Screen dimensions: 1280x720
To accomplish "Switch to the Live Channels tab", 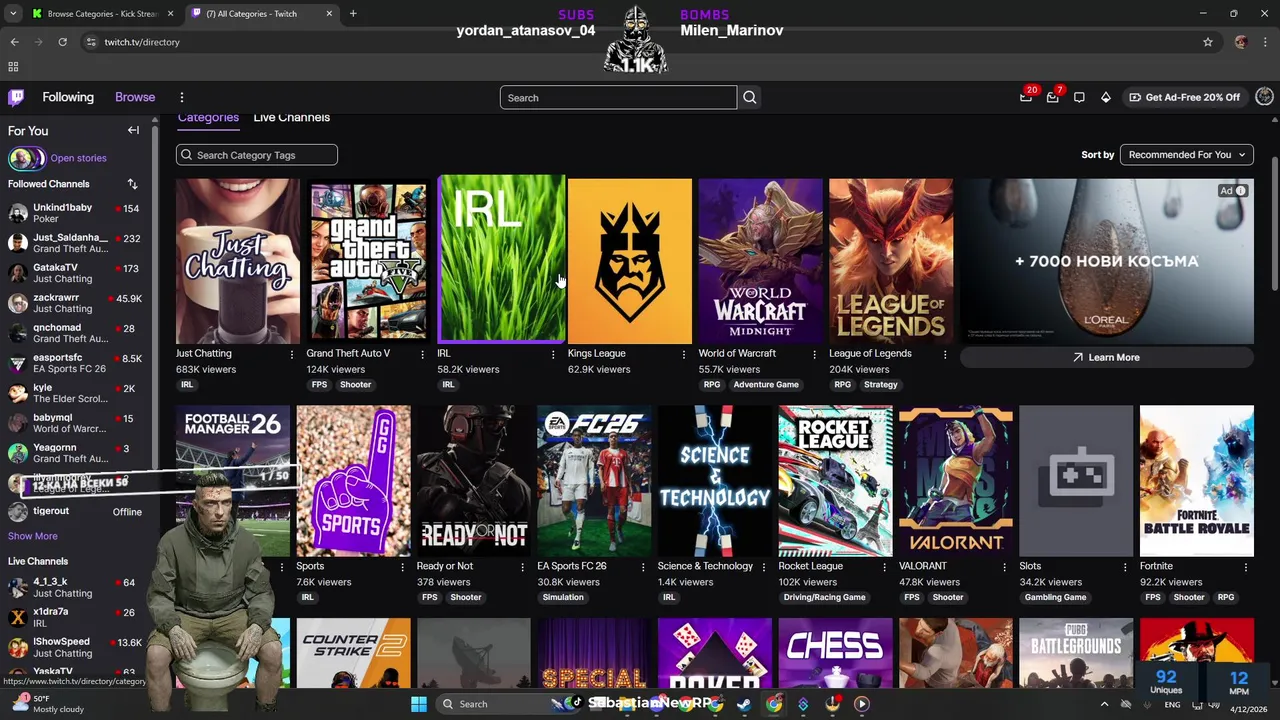I will pyautogui.click(x=291, y=117).
